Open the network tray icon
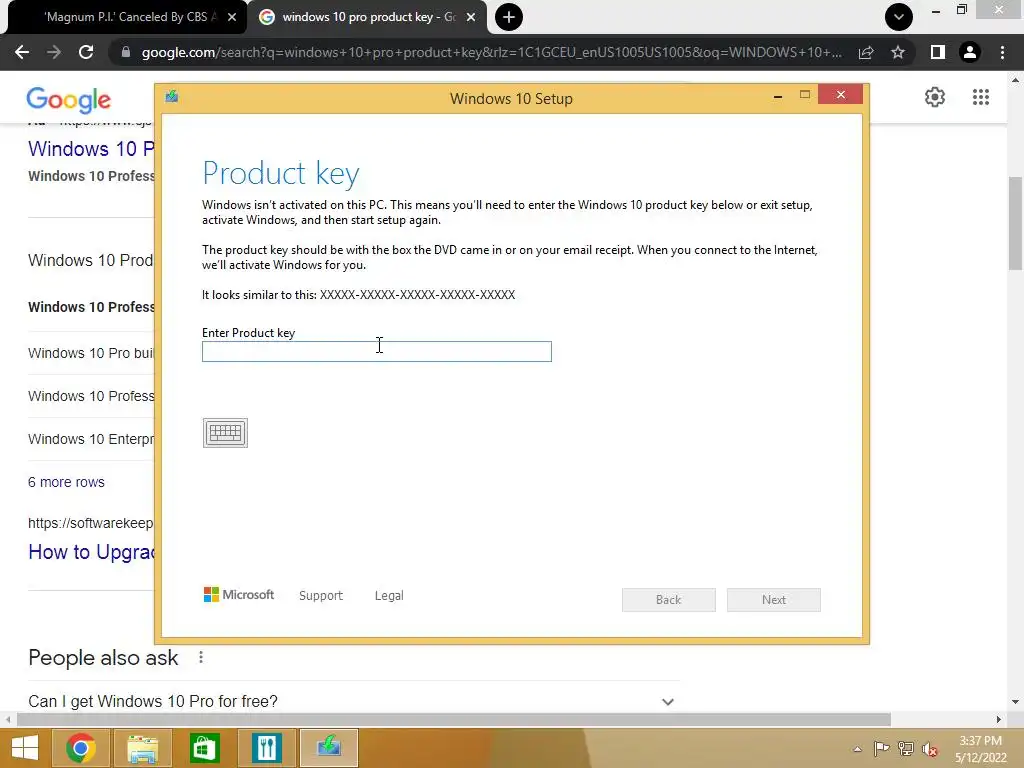 point(906,749)
